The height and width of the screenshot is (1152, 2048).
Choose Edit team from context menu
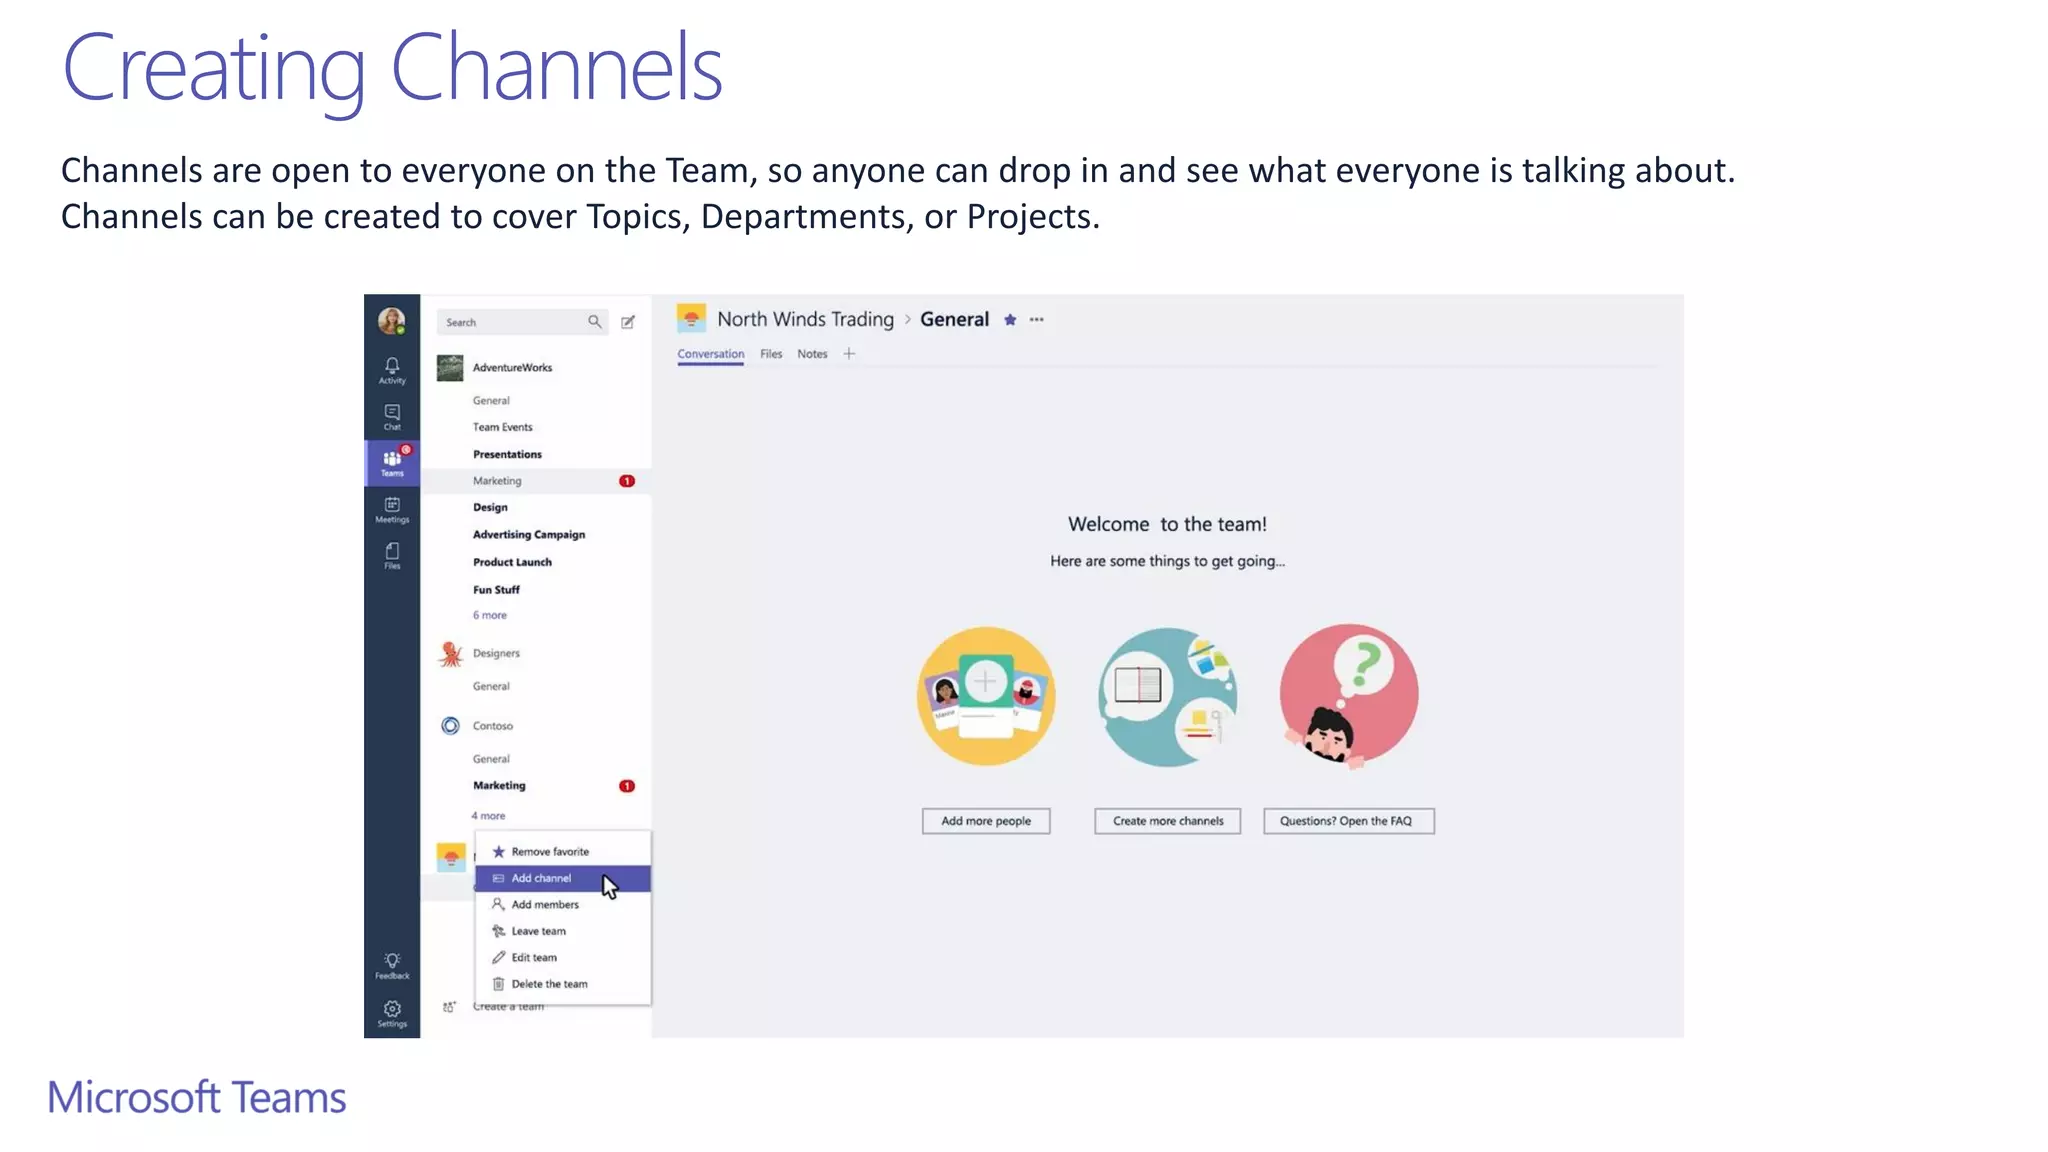(x=562, y=958)
